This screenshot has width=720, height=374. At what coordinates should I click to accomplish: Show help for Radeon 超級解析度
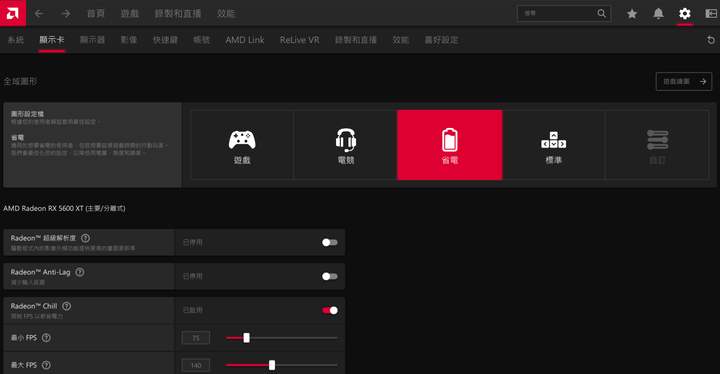pyautogui.click(x=85, y=238)
